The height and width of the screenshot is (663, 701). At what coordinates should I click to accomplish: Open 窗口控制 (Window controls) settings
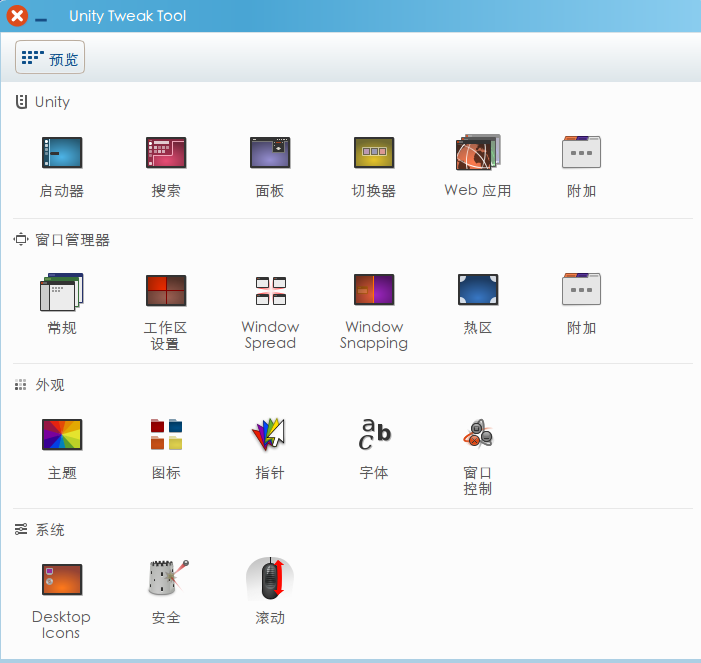coord(478,435)
